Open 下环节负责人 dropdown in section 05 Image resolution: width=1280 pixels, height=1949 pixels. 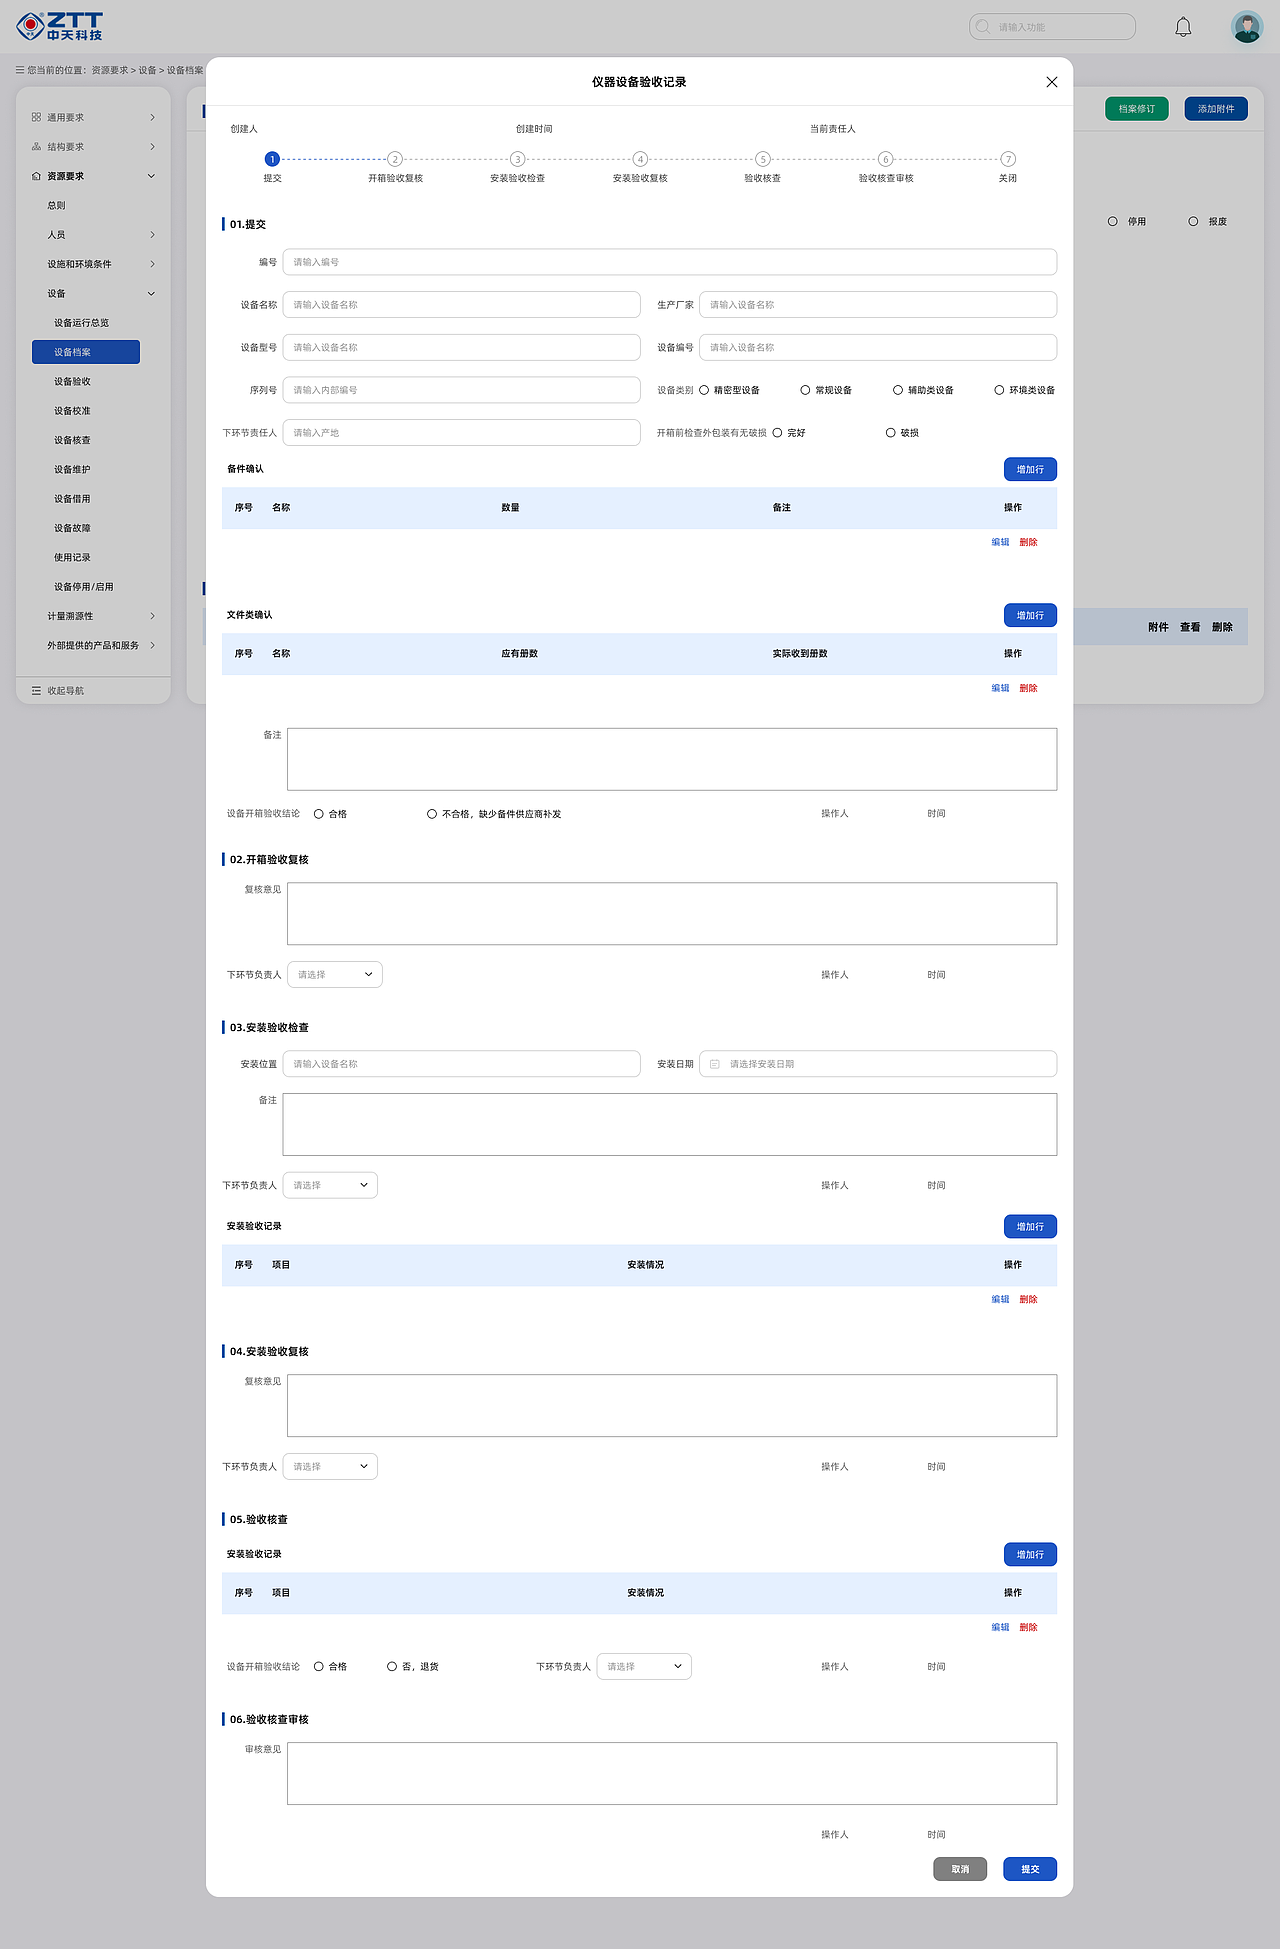pos(644,1667)
